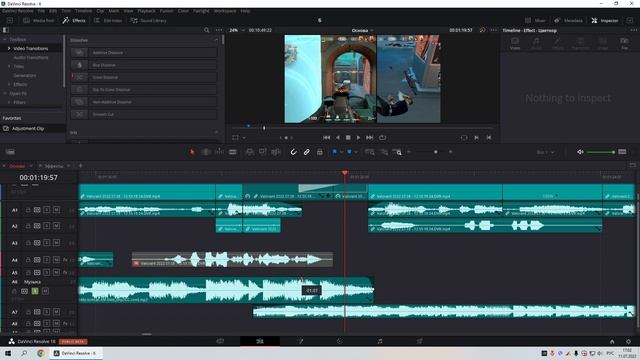640x360 pixels.
Task: Open timeline view options icon
Action: [10, 152]
